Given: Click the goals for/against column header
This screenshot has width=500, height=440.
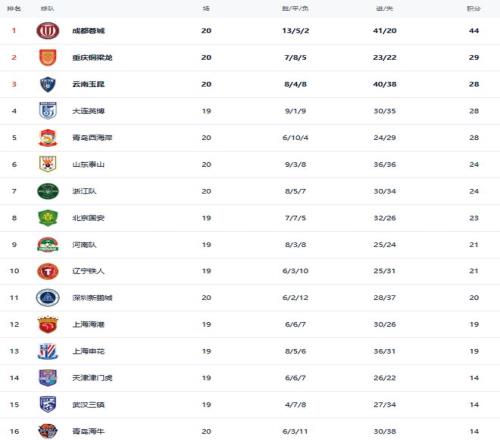Looking at the screenshot, I should (385, 8).
